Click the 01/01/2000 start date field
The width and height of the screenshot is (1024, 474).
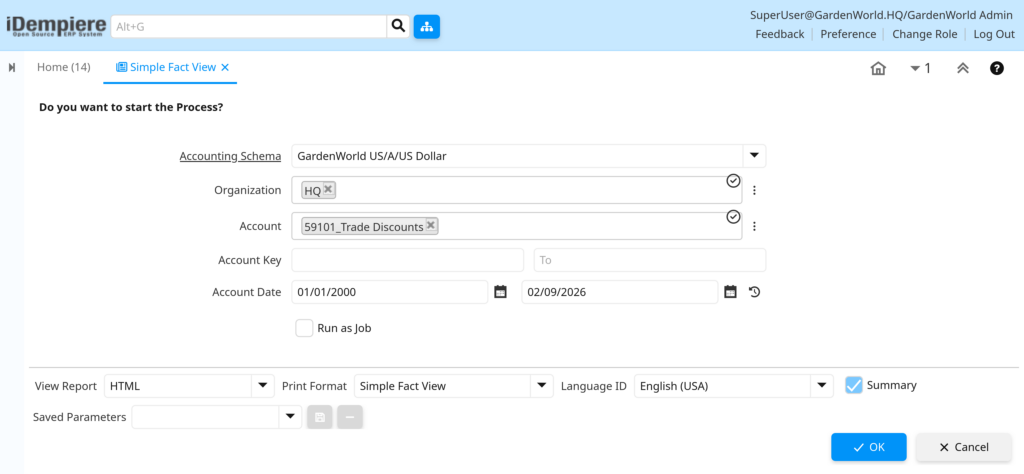(x=389, y=292)
